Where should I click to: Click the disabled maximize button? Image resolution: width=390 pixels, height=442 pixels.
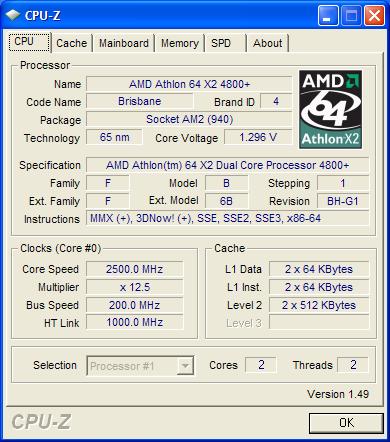(351, 16)
